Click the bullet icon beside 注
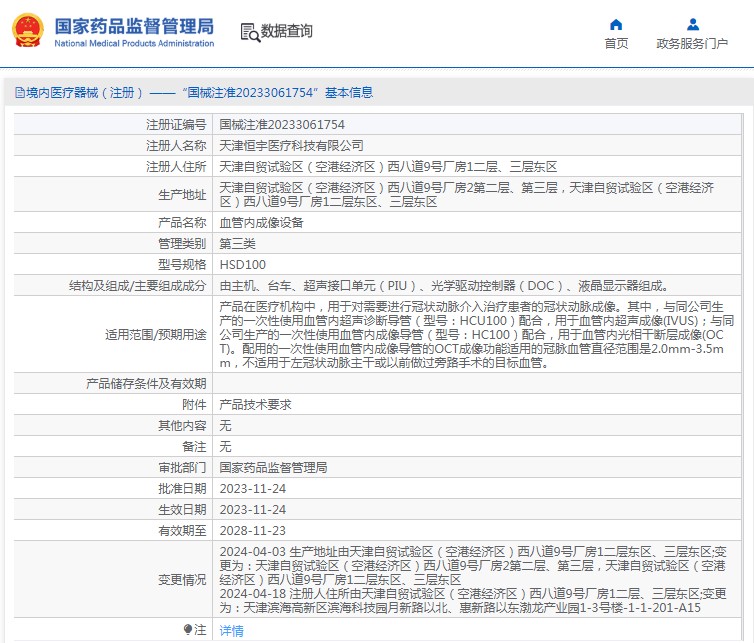 click(x=187, y=630)
